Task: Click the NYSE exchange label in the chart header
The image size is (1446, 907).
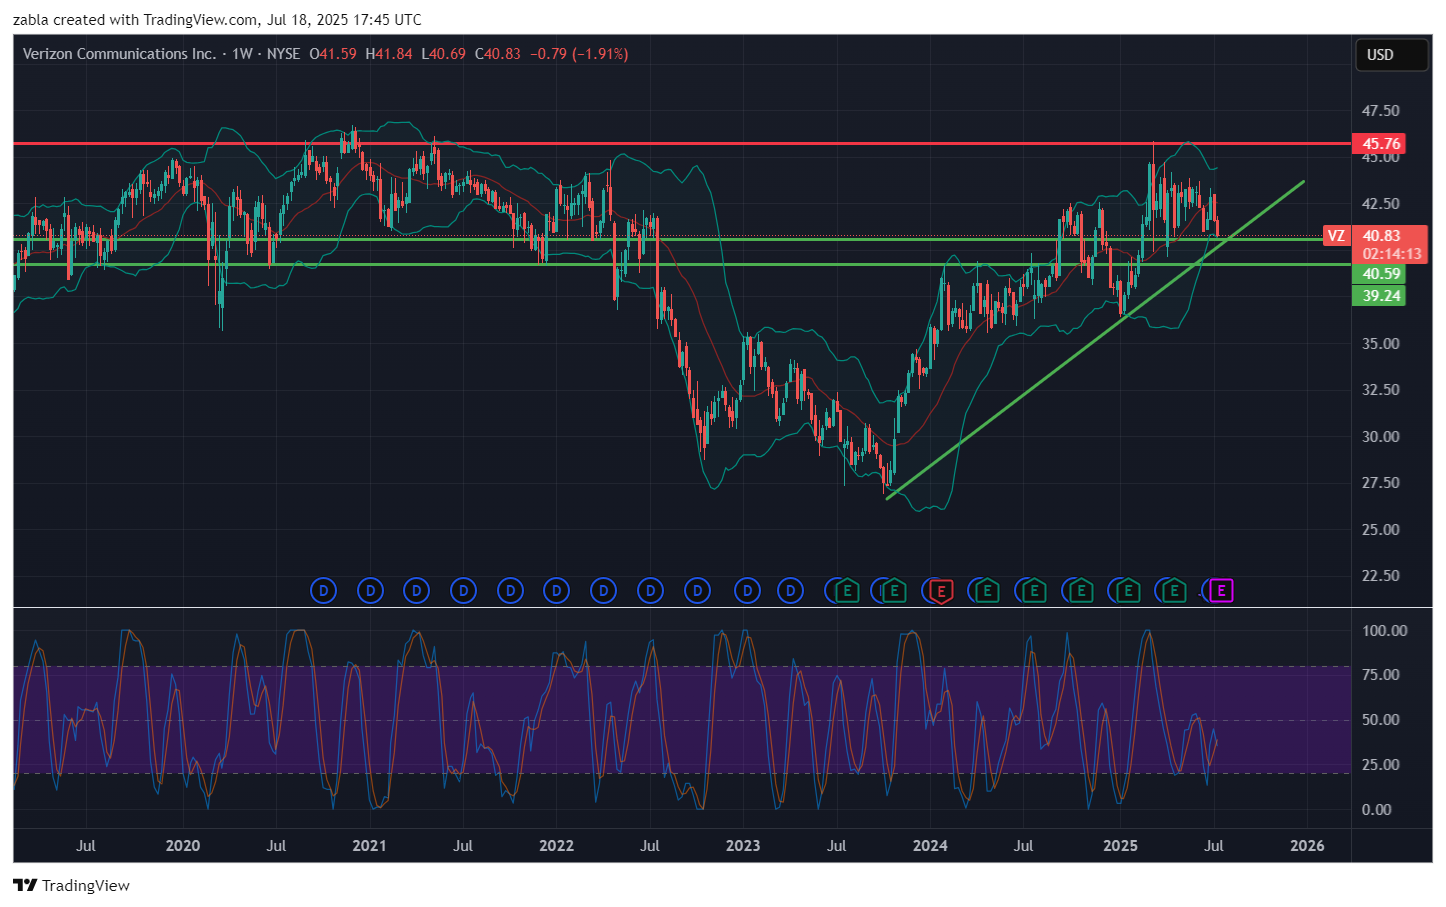Action: [x=283, y=54]
